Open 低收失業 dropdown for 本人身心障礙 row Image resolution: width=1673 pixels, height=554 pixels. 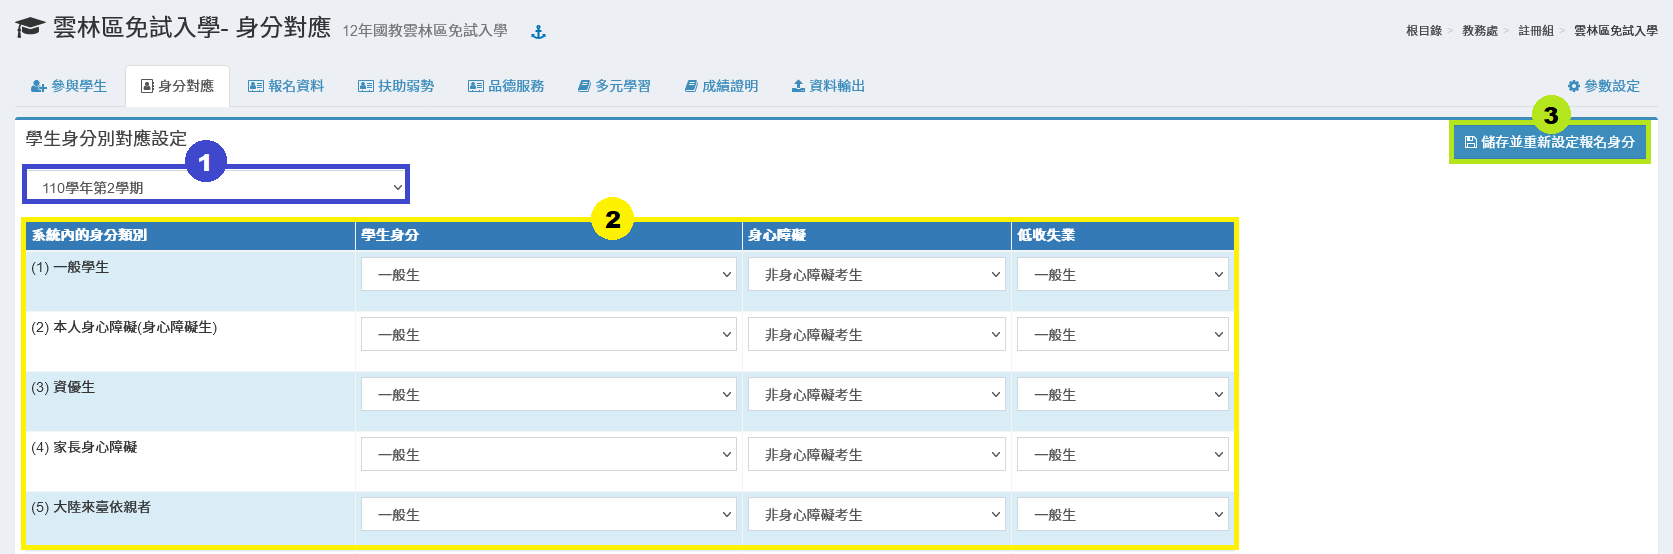point(1122,335)
